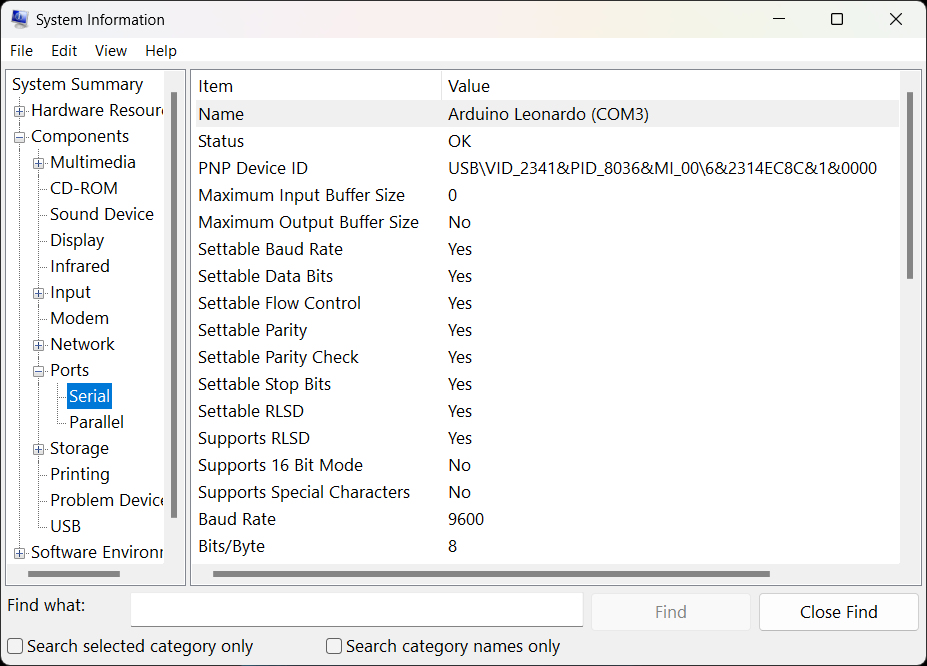Select the Sound Device tree item

(x=102, y=215)
